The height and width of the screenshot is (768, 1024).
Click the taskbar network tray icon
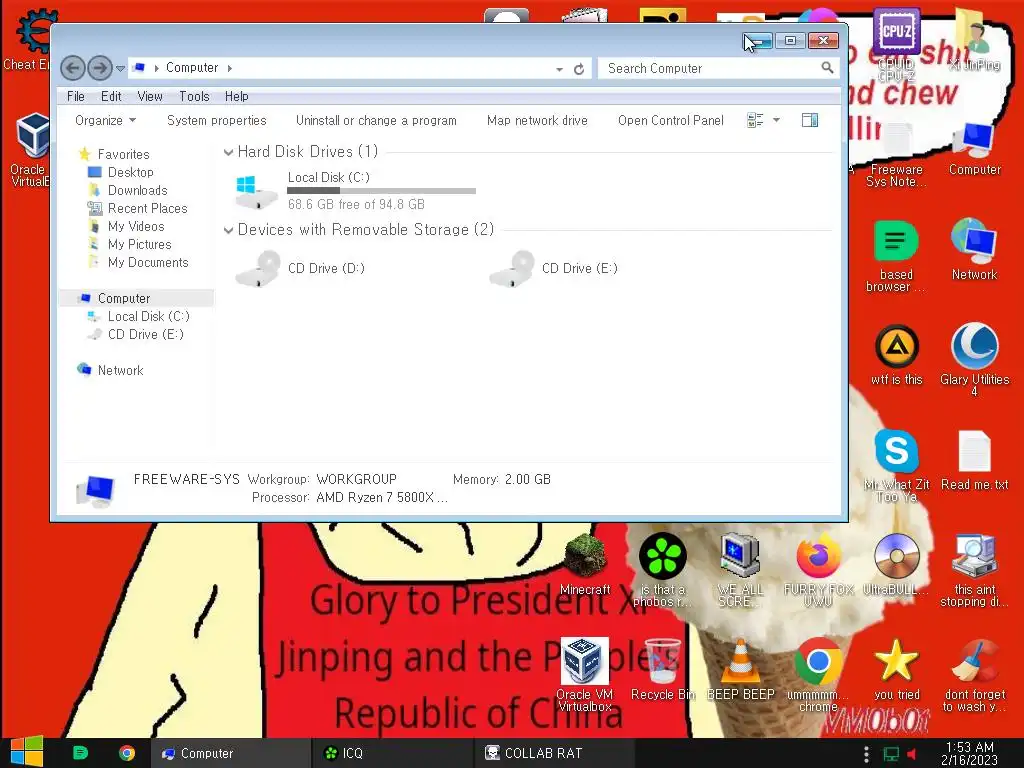coord(891,754)
